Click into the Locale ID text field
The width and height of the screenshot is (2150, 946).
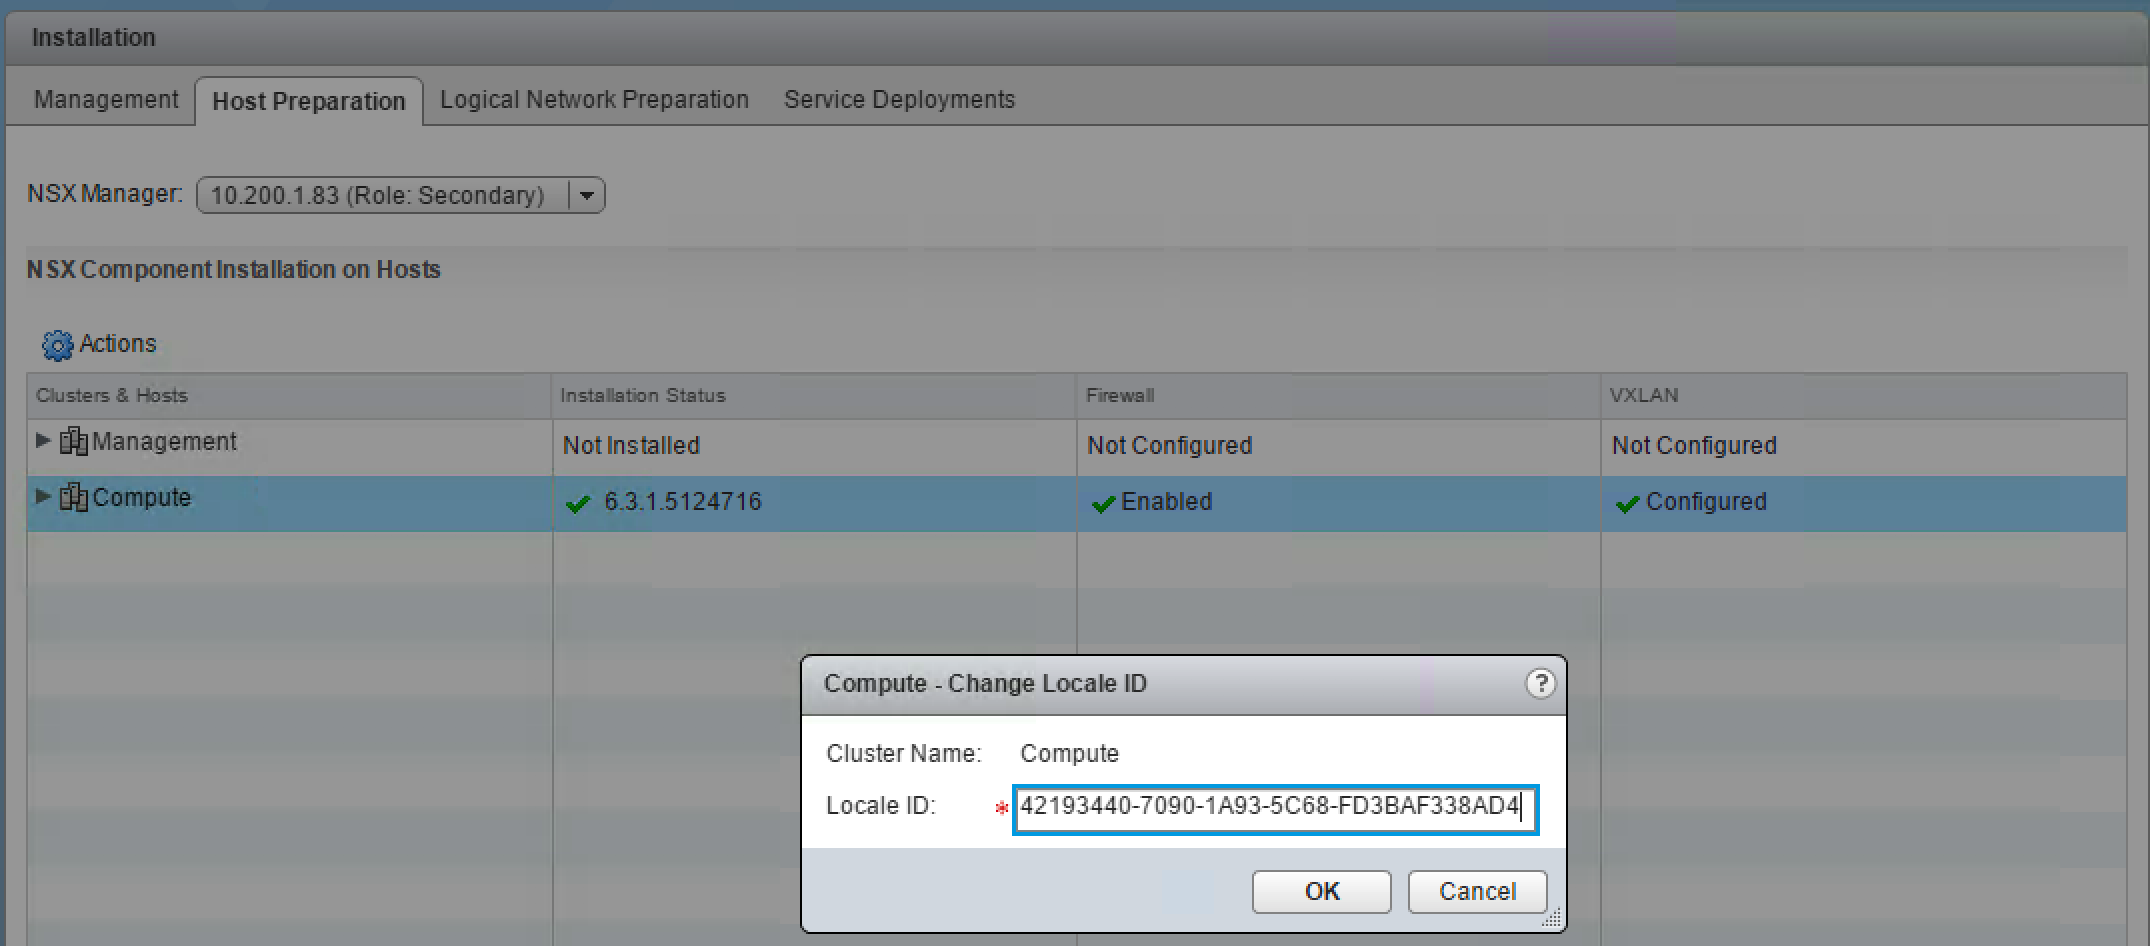[x=1274, y=808]
